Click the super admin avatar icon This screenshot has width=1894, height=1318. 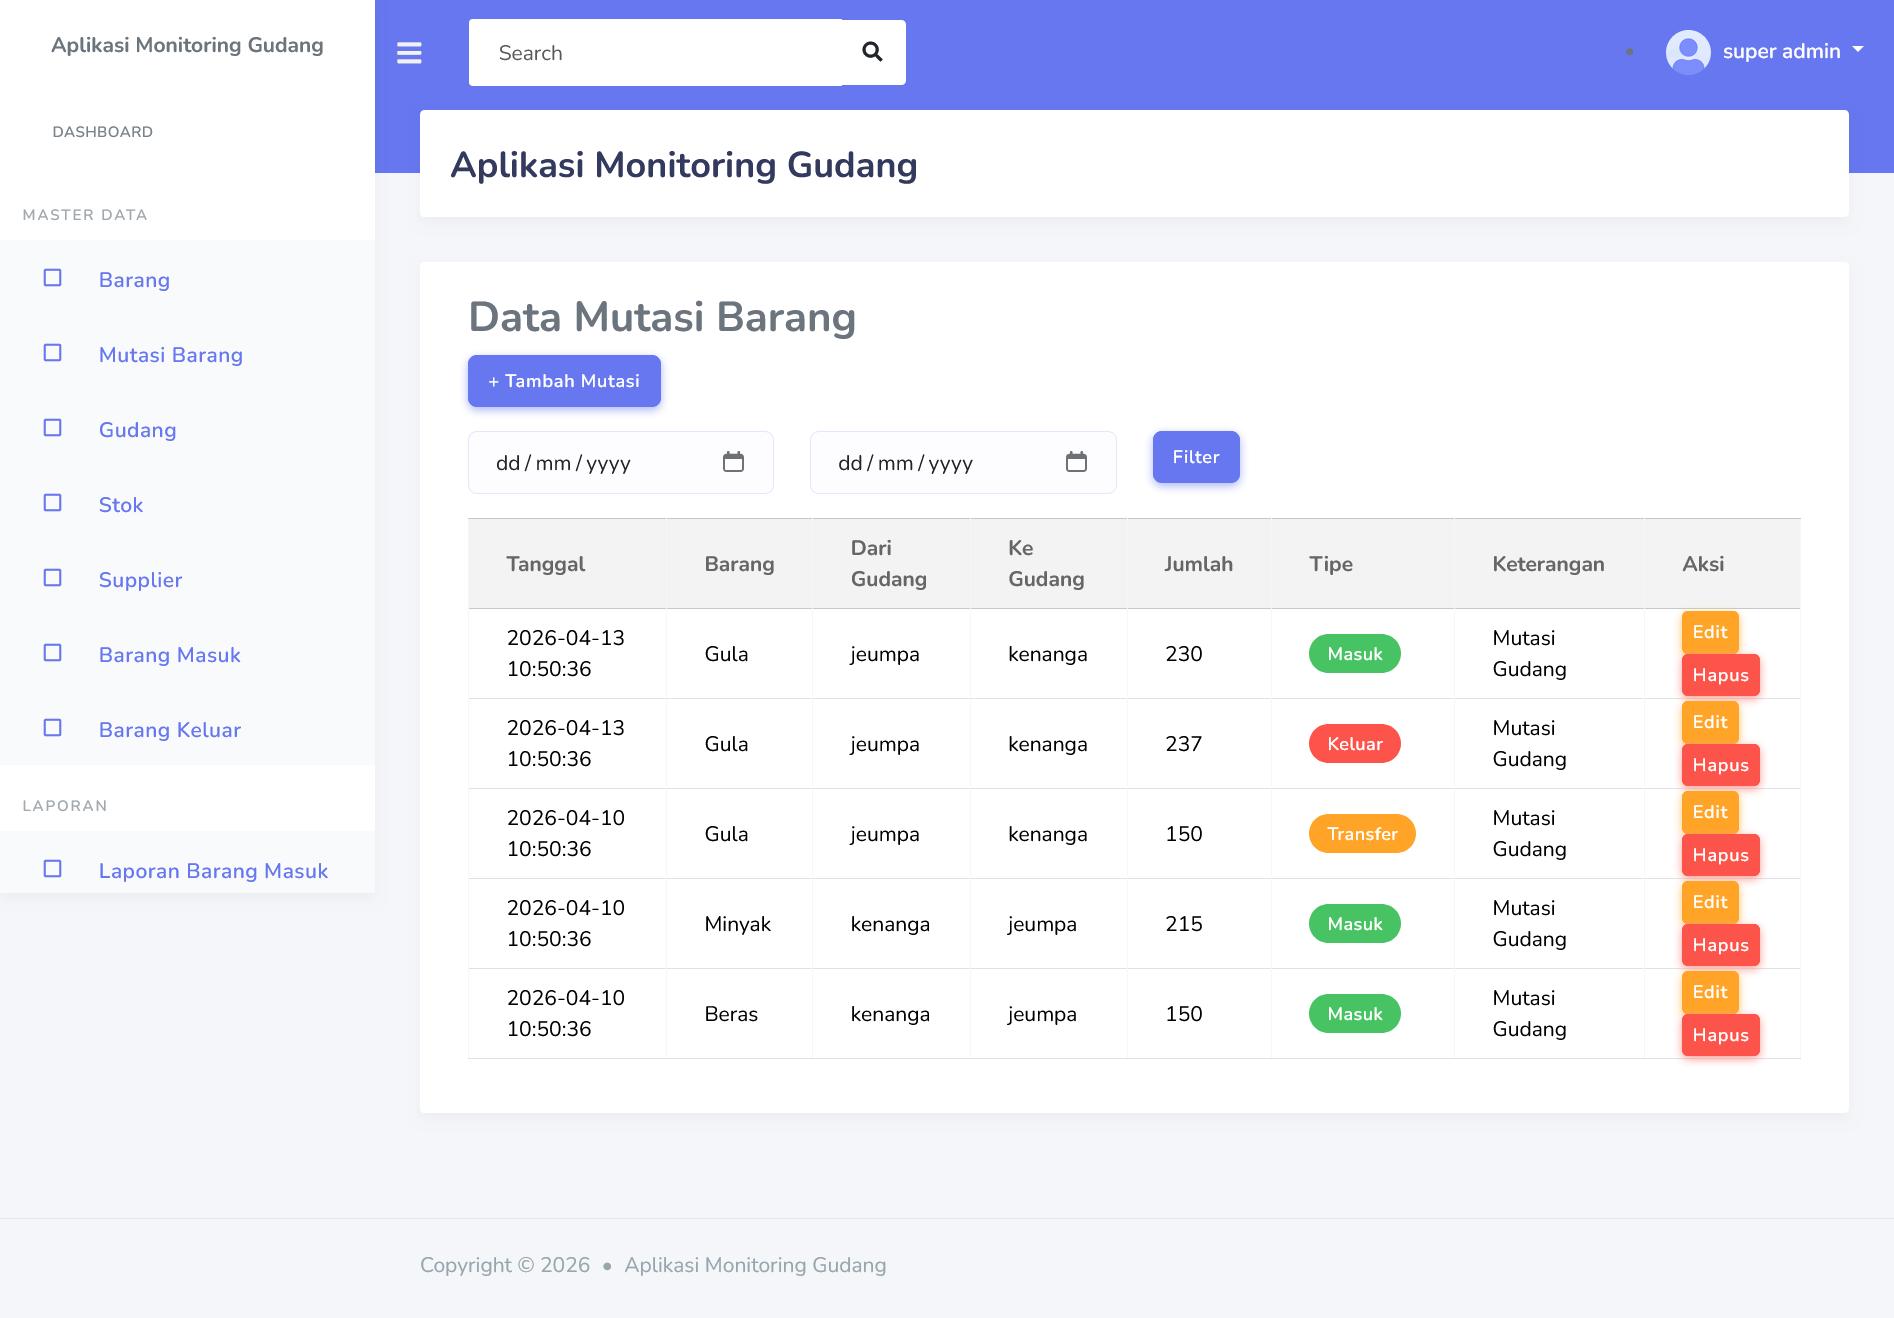click(x=1687, y=52)
